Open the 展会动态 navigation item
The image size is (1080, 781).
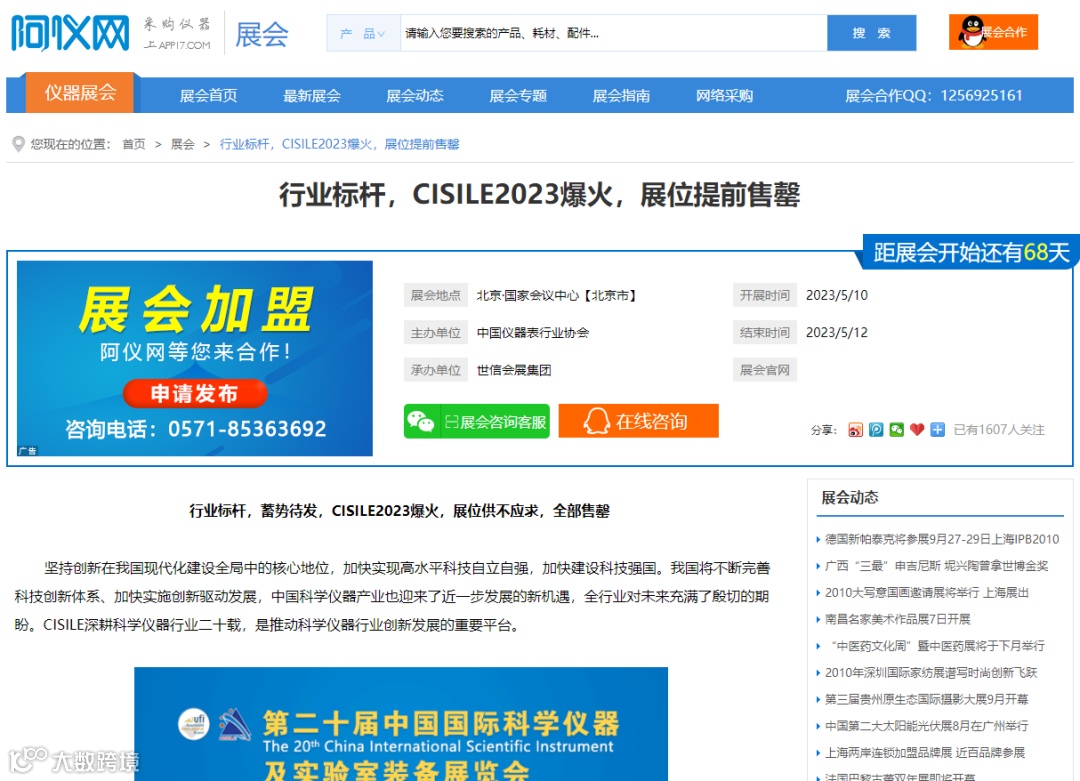[415, 96]
